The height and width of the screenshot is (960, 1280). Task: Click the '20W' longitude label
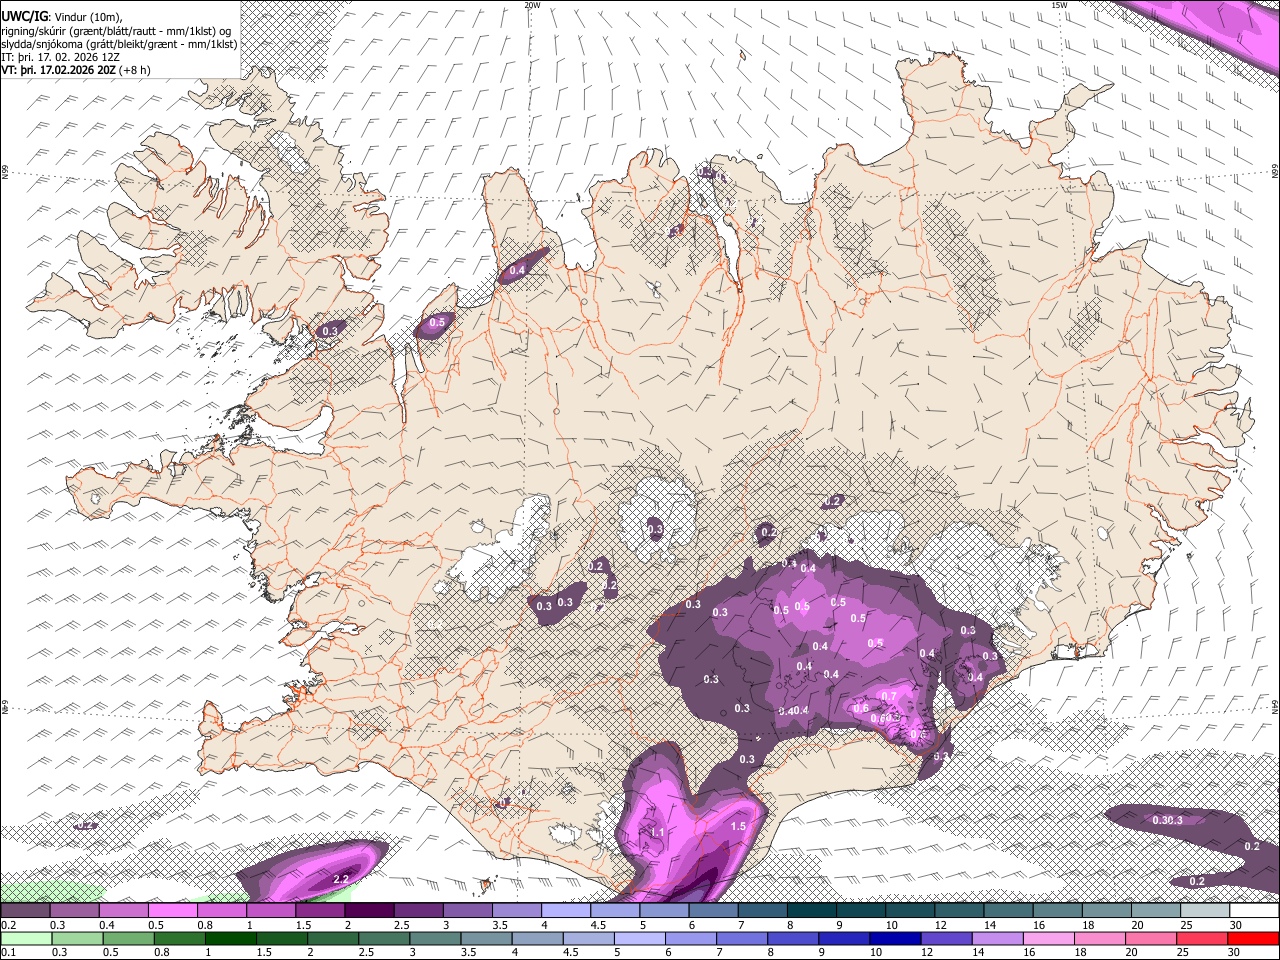532,5
